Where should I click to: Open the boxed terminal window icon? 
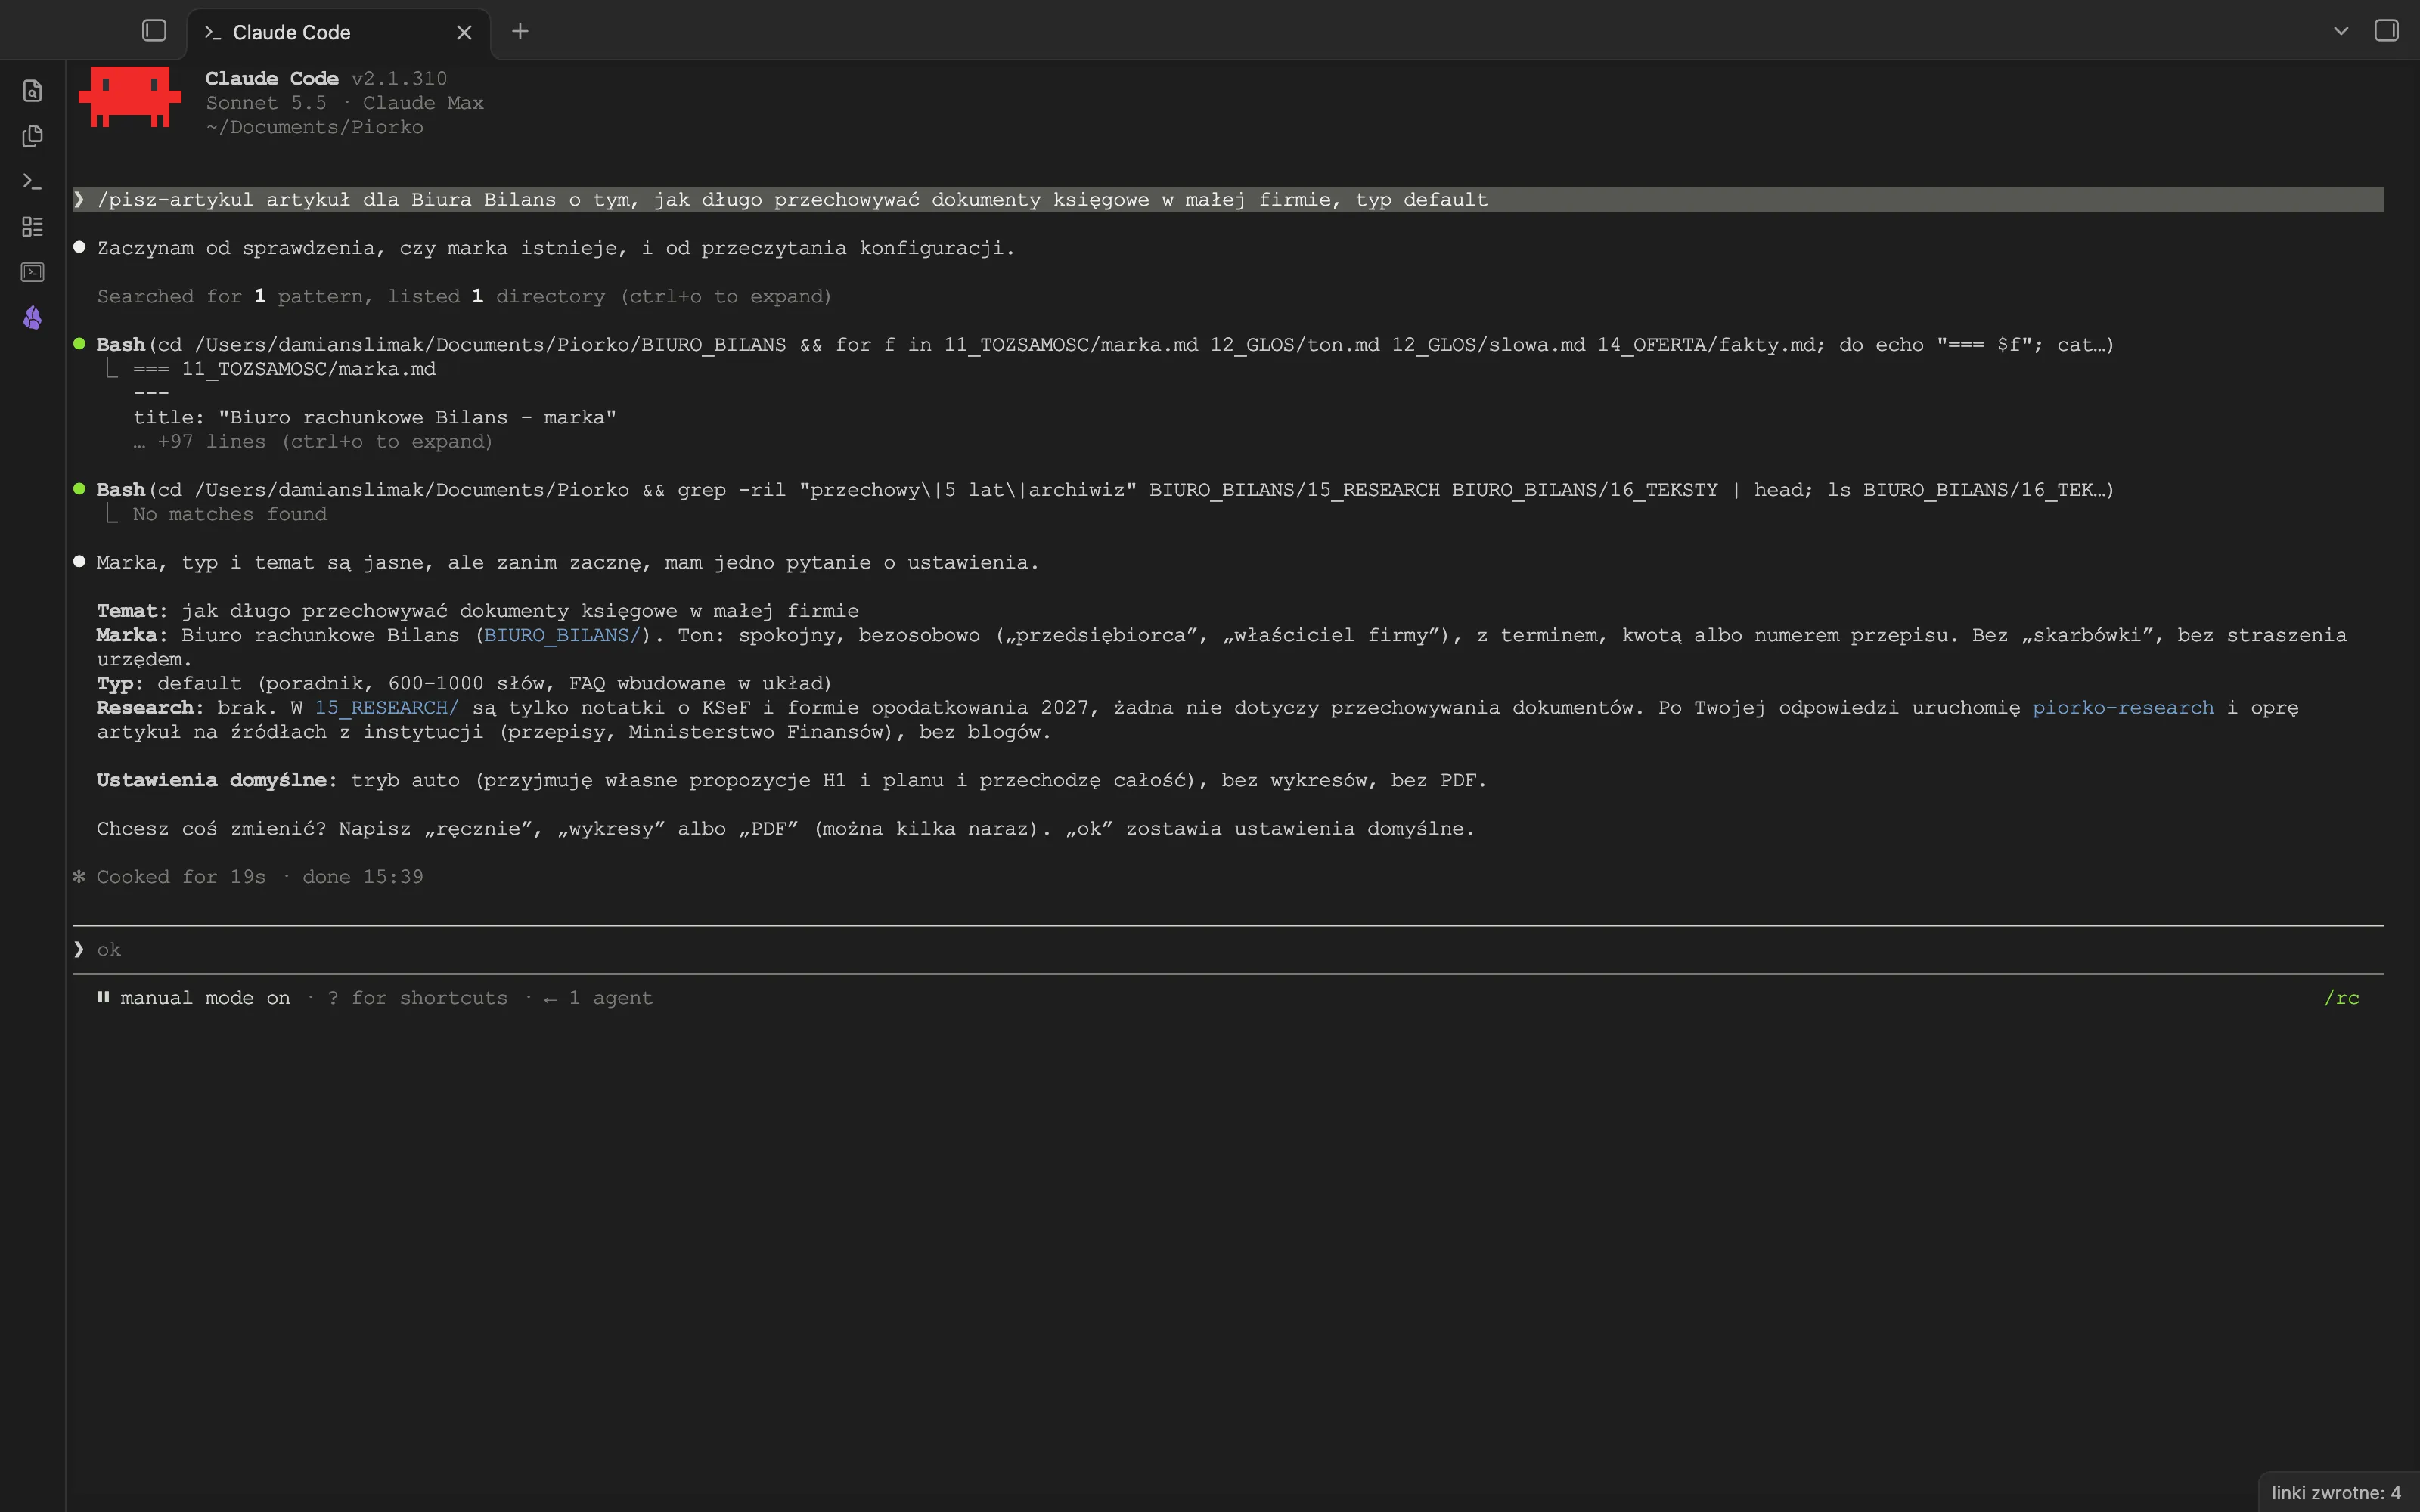tap(32, 272)
